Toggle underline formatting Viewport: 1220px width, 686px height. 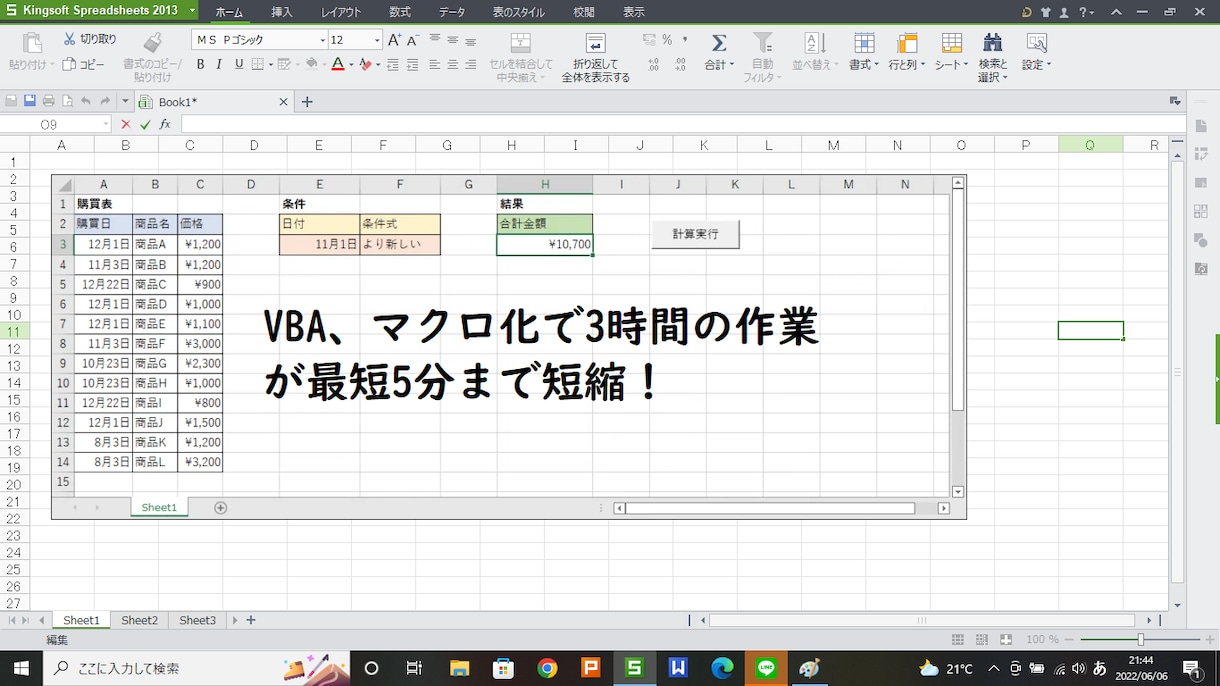click(239, 64)
